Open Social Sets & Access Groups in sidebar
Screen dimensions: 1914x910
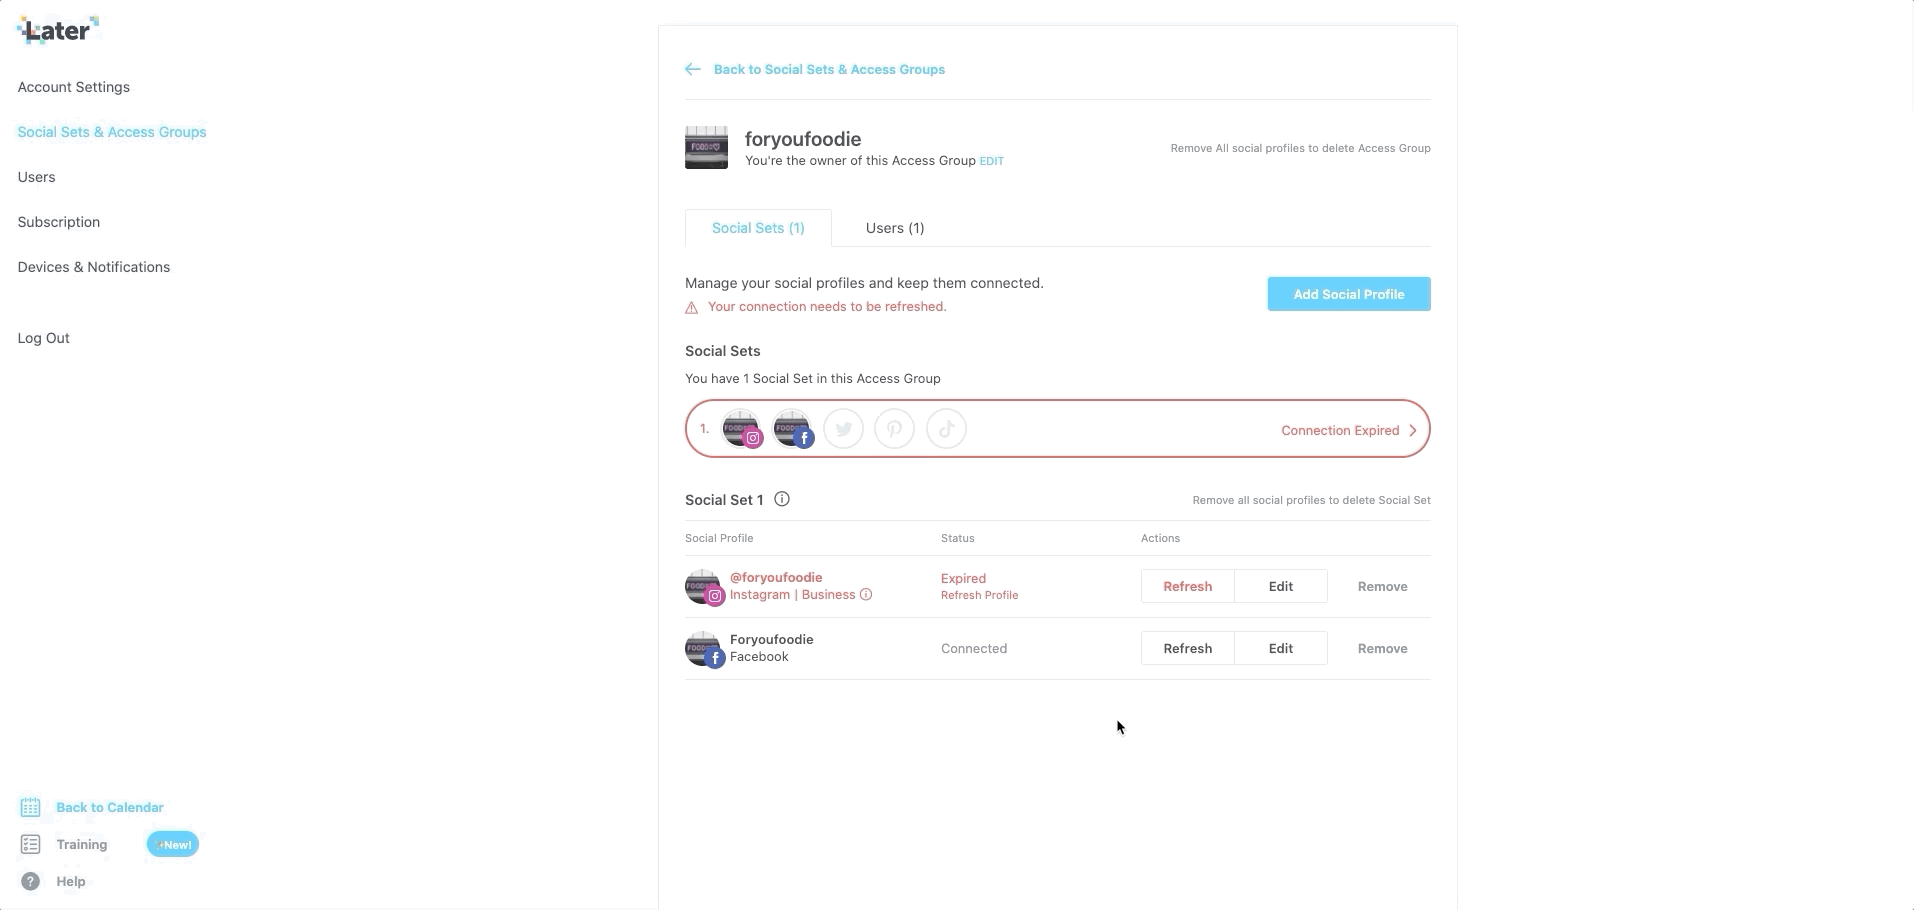point(112,132)
